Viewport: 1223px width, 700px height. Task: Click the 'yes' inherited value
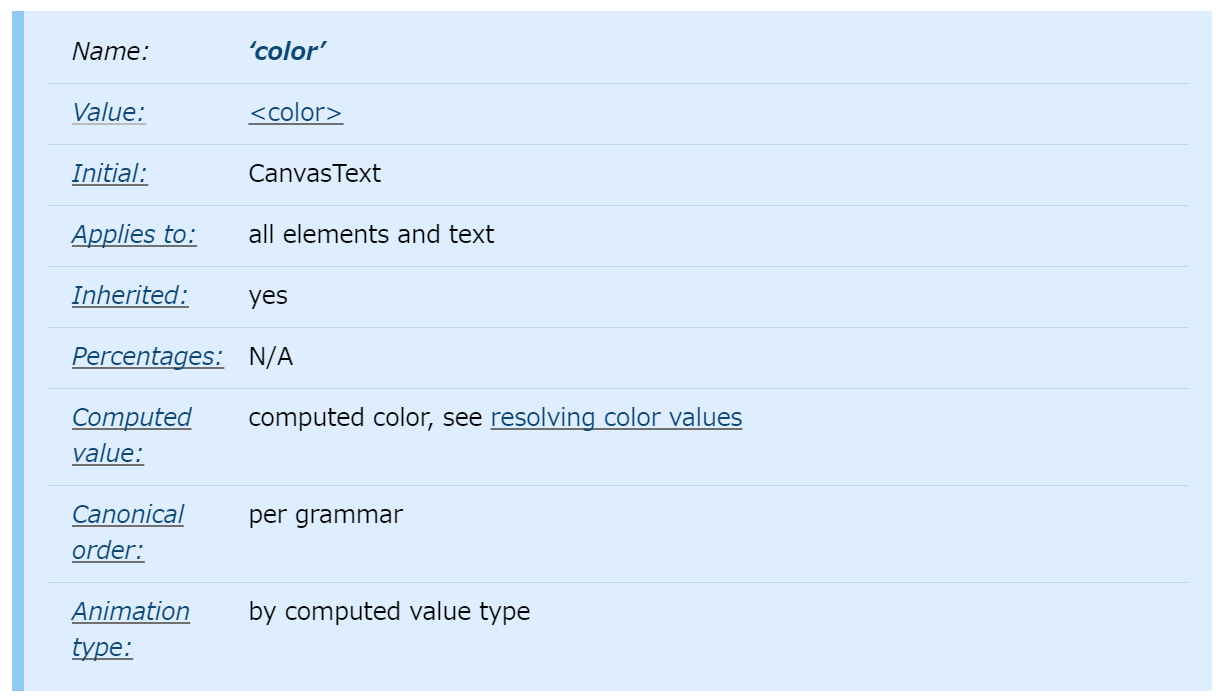click(267, 296)
